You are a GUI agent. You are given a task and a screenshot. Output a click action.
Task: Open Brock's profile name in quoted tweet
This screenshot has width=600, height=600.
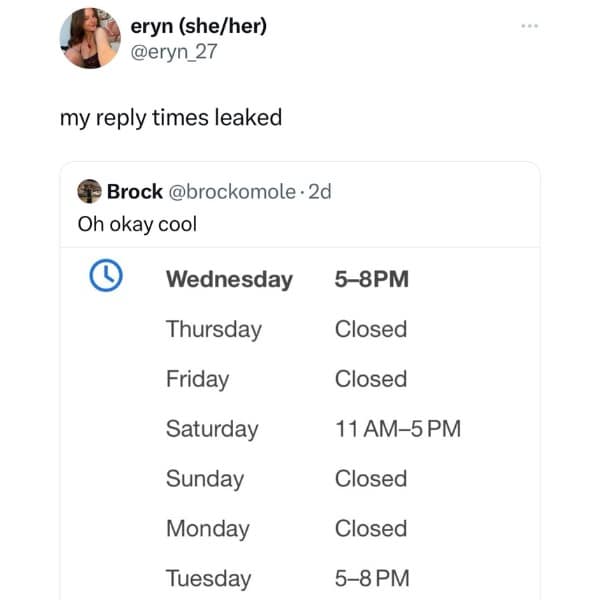[x=134, y=191]
